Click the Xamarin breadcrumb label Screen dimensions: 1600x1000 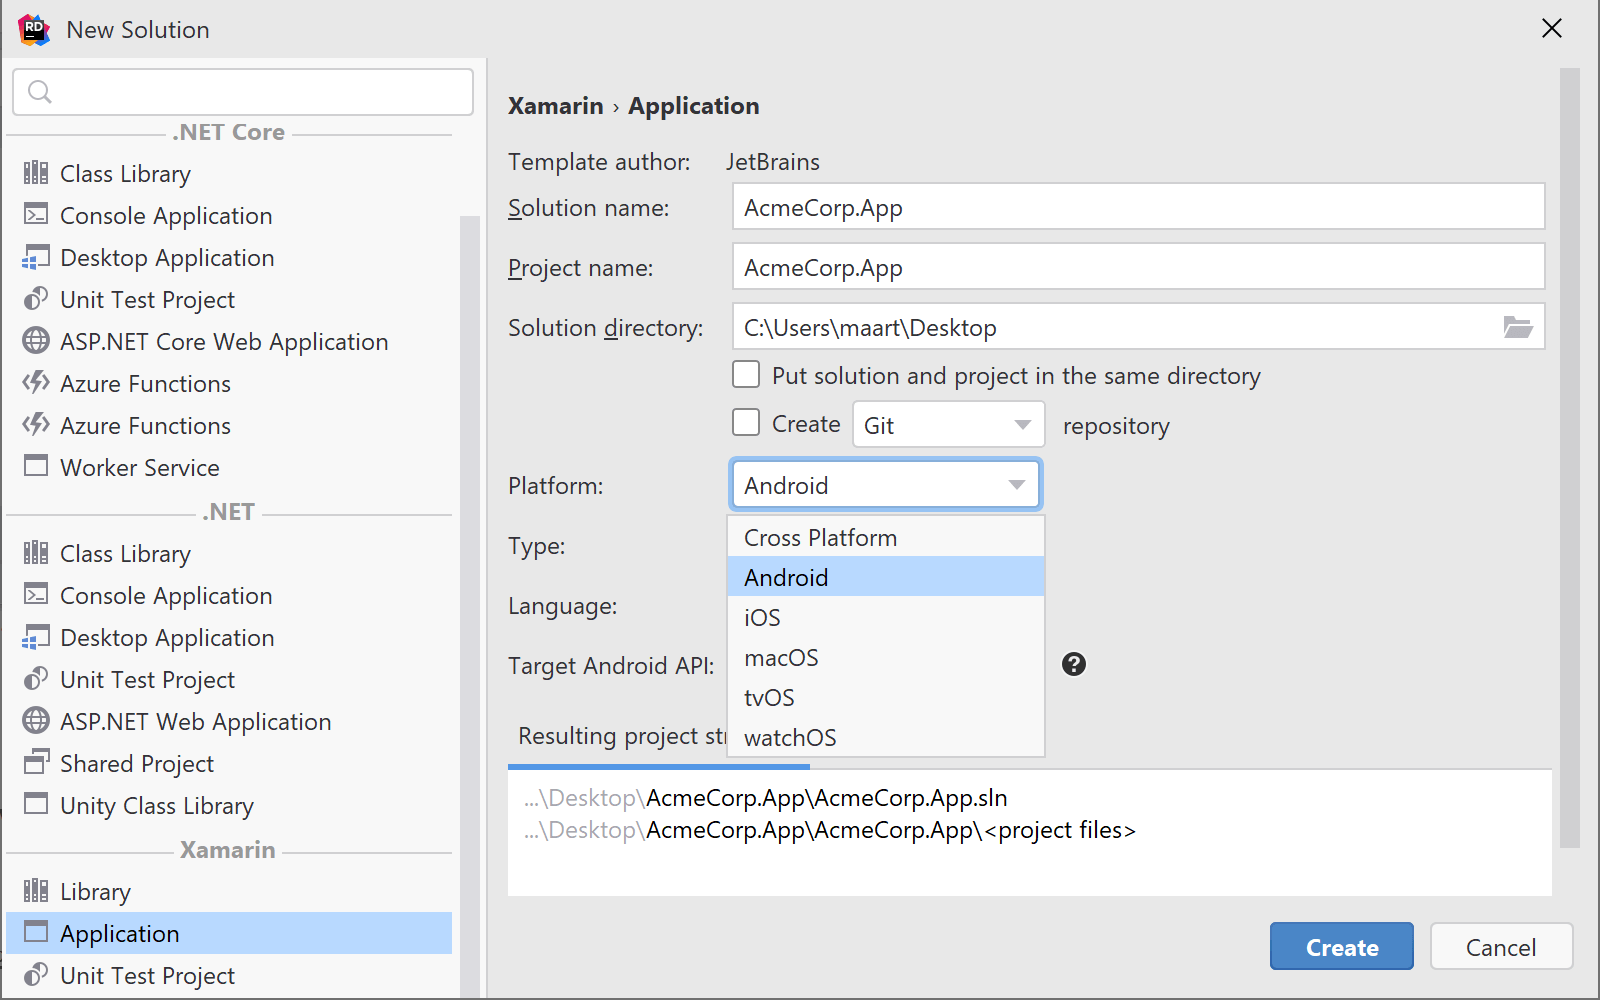coord(556,106)
